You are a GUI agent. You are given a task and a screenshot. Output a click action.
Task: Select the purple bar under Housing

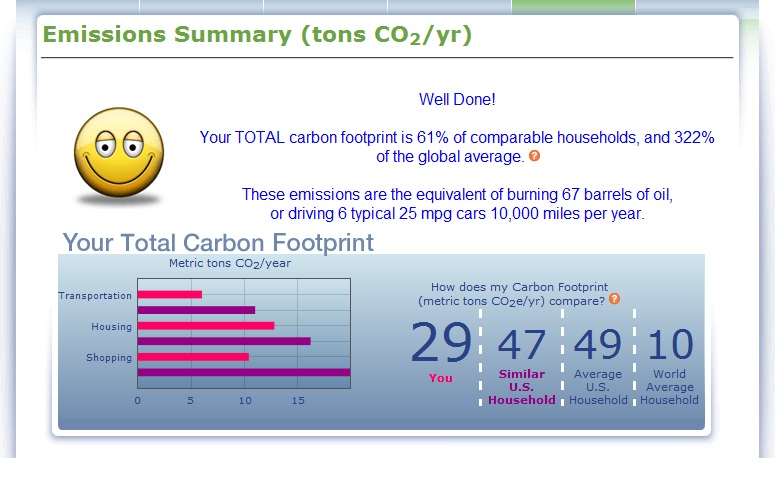pyautogui.click(x=224, y=341)
